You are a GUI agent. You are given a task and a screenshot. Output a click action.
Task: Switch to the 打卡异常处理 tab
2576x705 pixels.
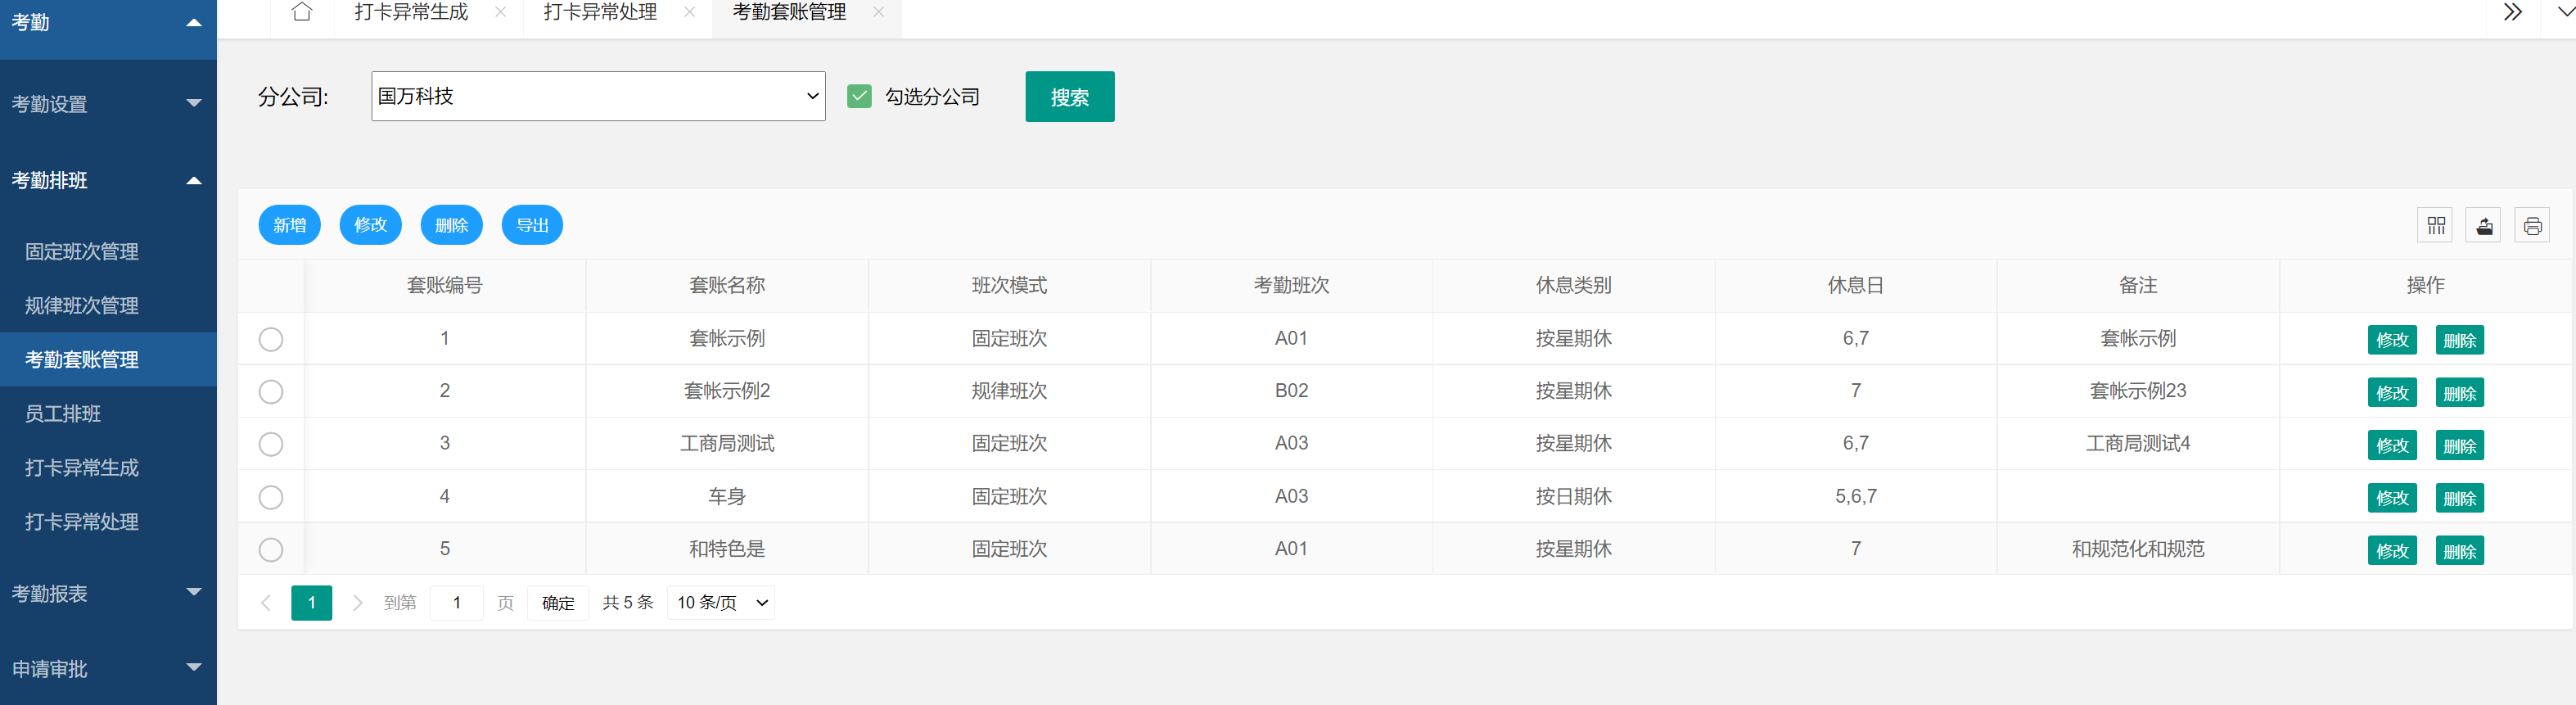(600, 12)
